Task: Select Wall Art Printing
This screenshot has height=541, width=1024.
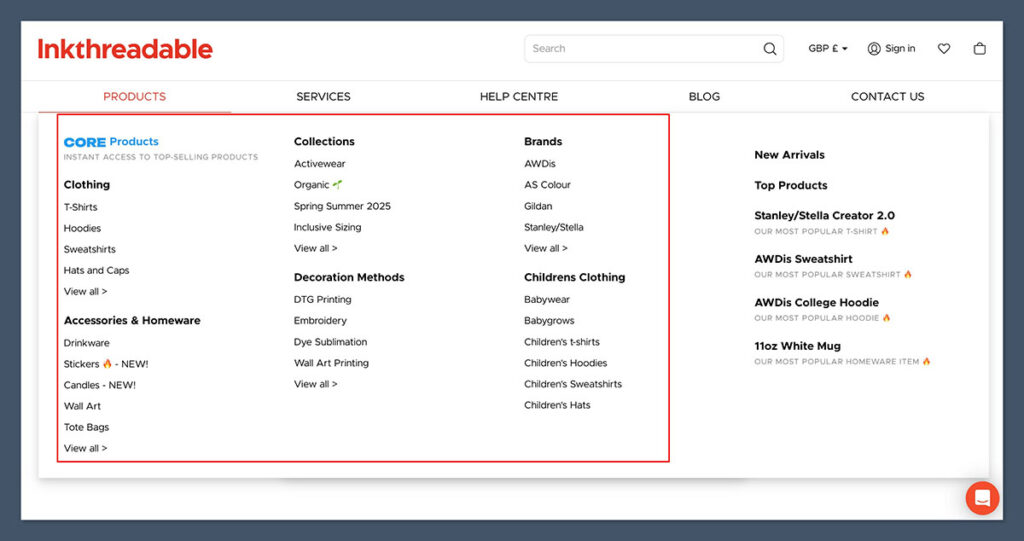Action: point(331,363)
